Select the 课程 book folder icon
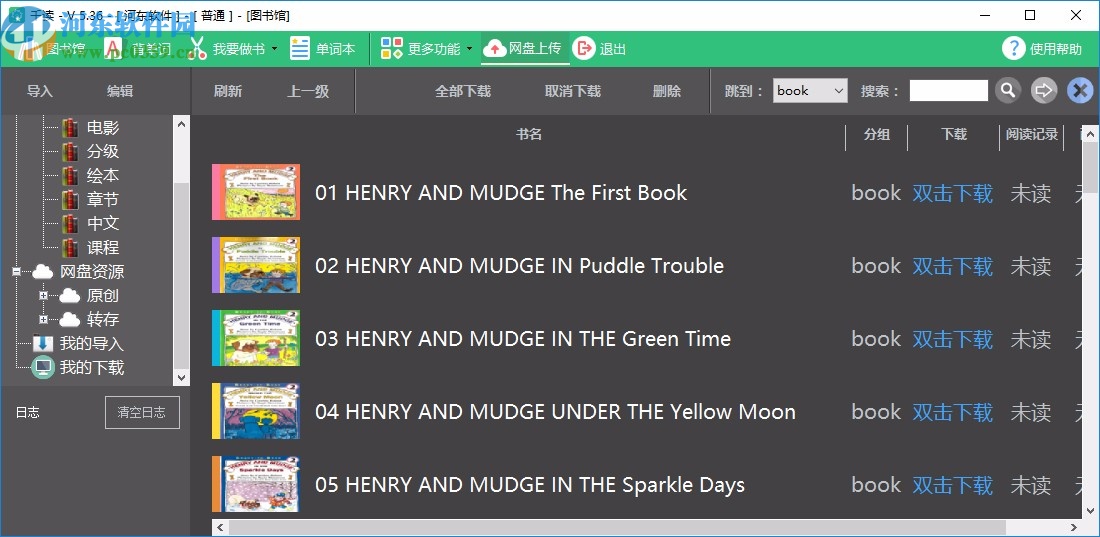 (70, 248)
